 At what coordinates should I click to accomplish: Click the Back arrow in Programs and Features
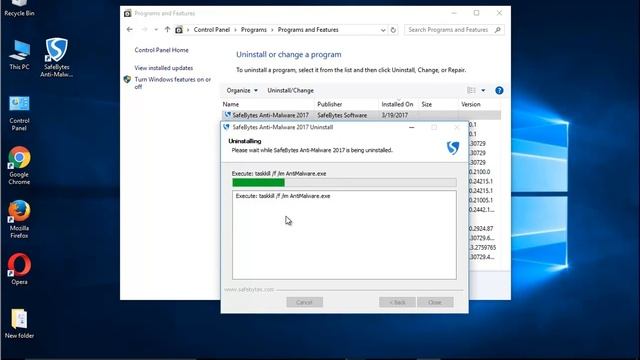point(130,29)
